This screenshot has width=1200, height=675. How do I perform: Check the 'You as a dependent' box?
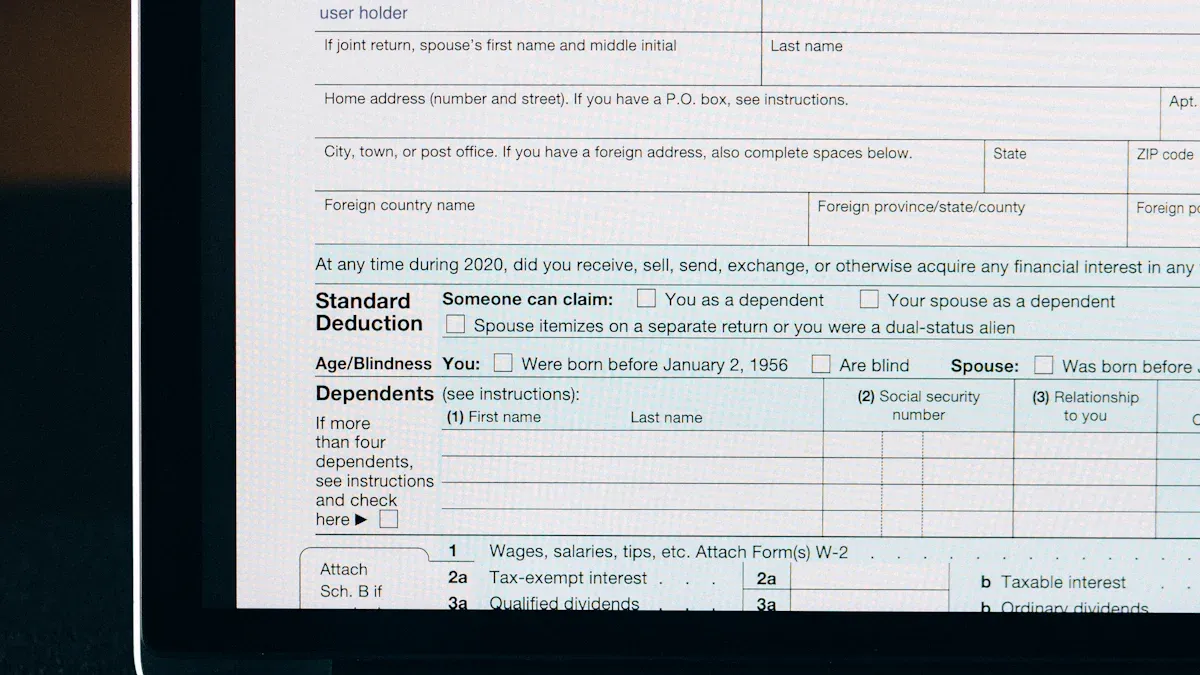pos(645,299)
